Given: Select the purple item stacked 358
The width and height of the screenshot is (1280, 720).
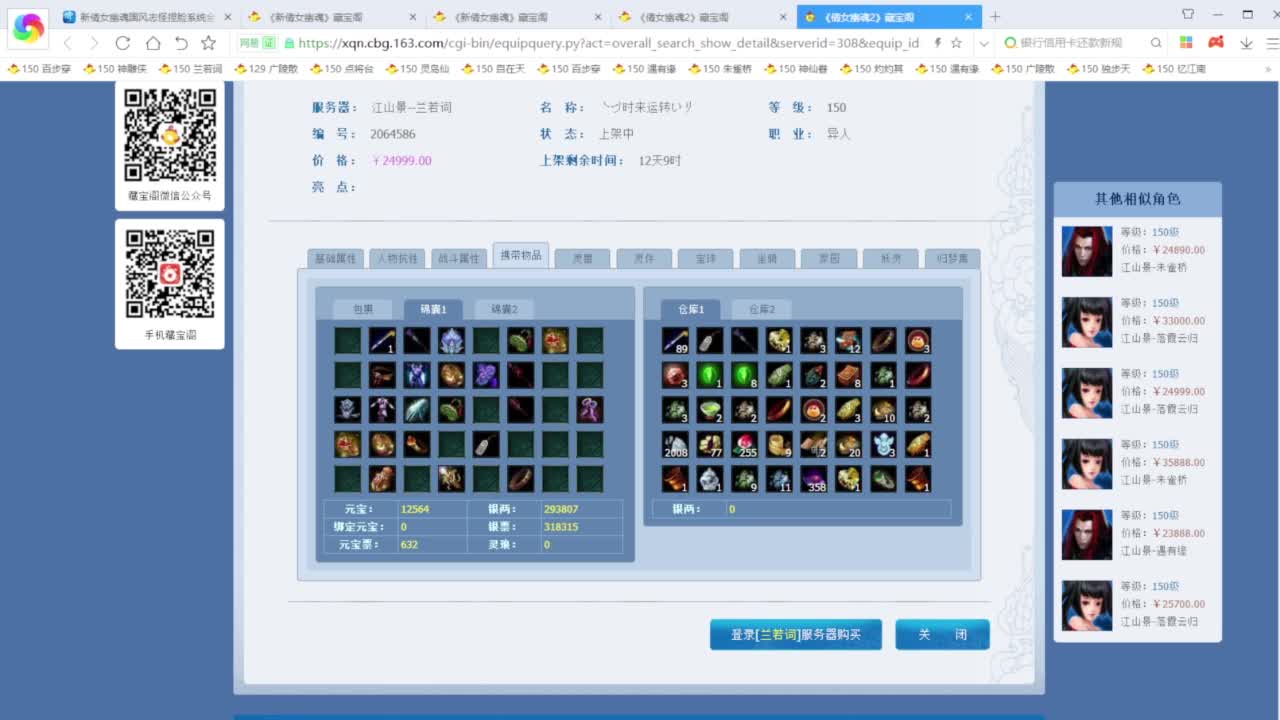Looking at the screenshot, I should coord(814,479).
